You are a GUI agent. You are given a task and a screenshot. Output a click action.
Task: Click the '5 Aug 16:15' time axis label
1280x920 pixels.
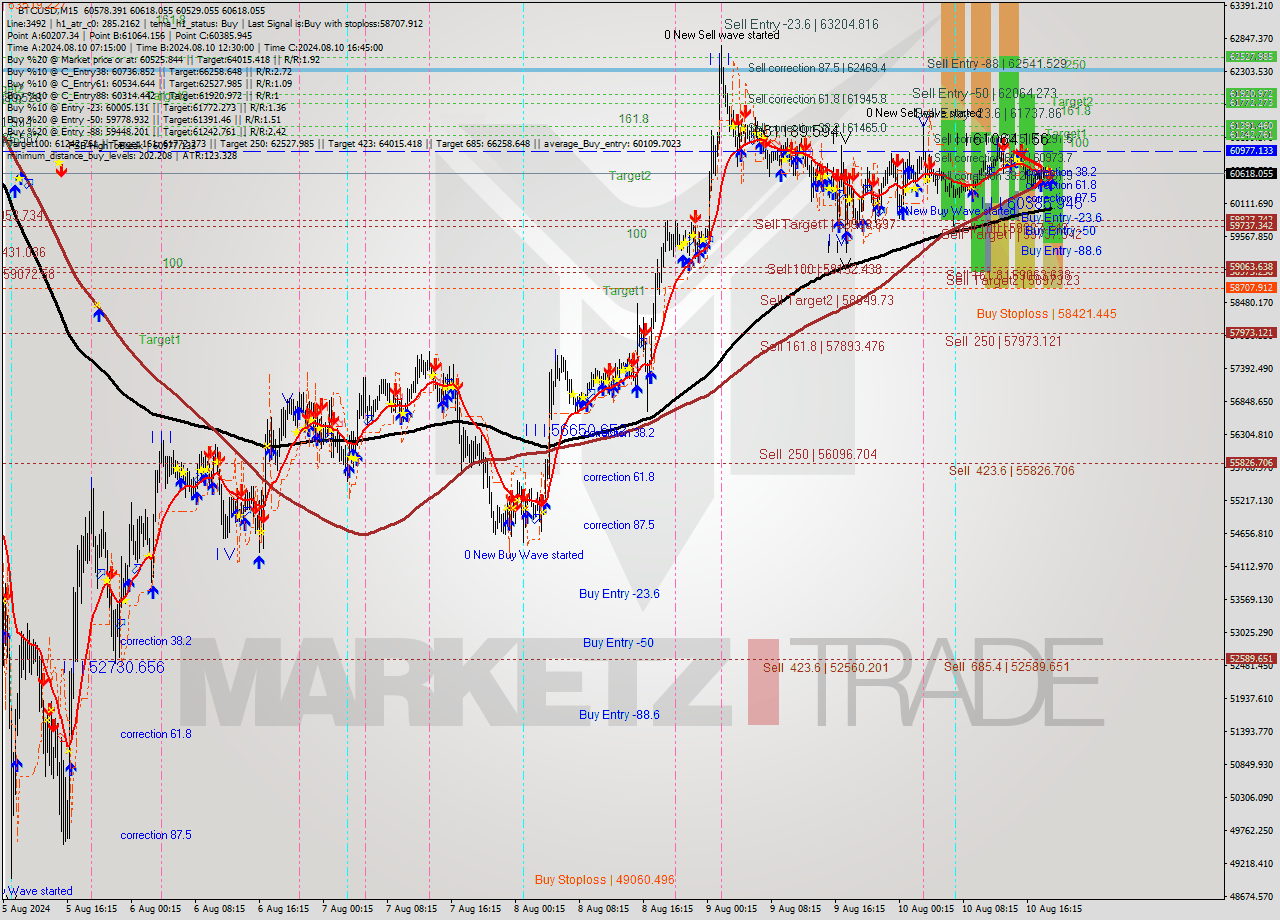pyautogui.click(x=93, y=910)
